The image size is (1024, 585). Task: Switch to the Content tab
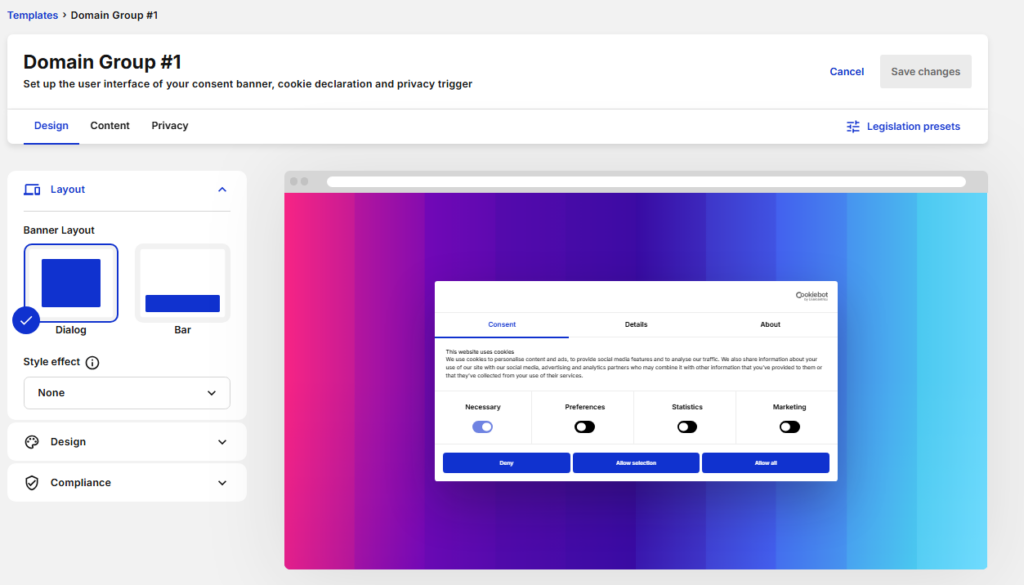(x=109, y=126)
